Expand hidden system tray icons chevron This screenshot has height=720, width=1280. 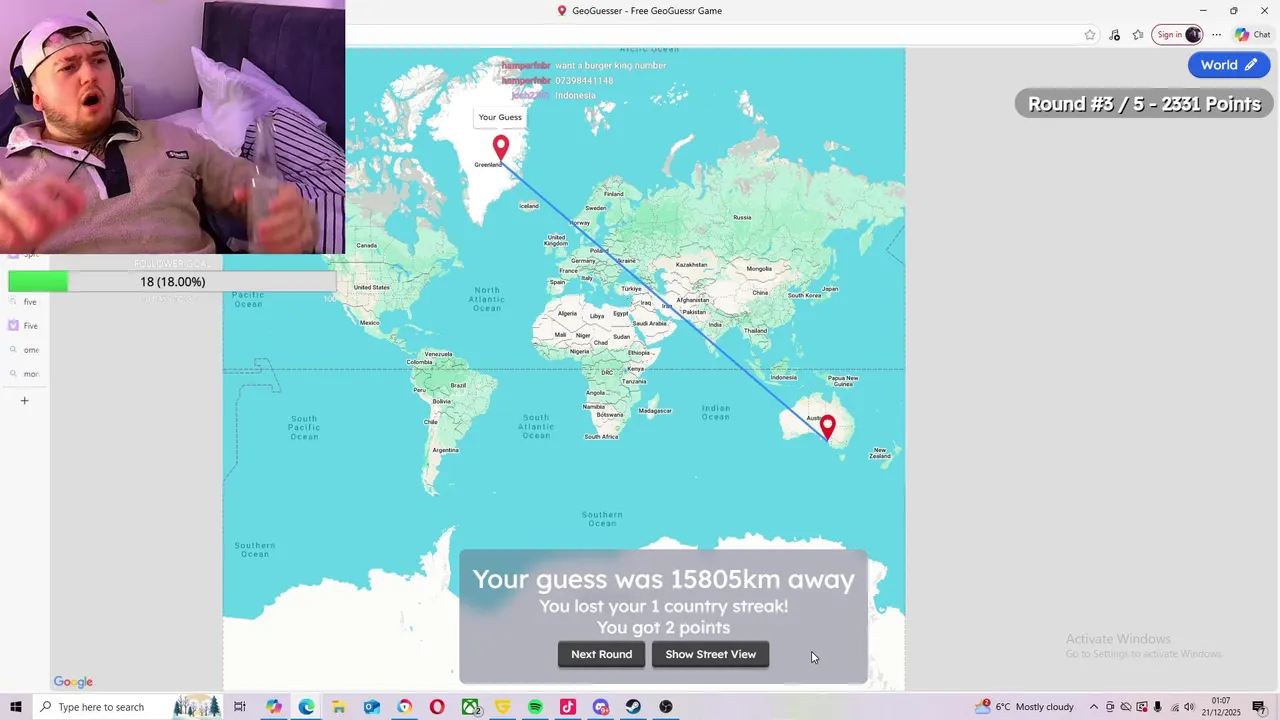[1094, 707]
